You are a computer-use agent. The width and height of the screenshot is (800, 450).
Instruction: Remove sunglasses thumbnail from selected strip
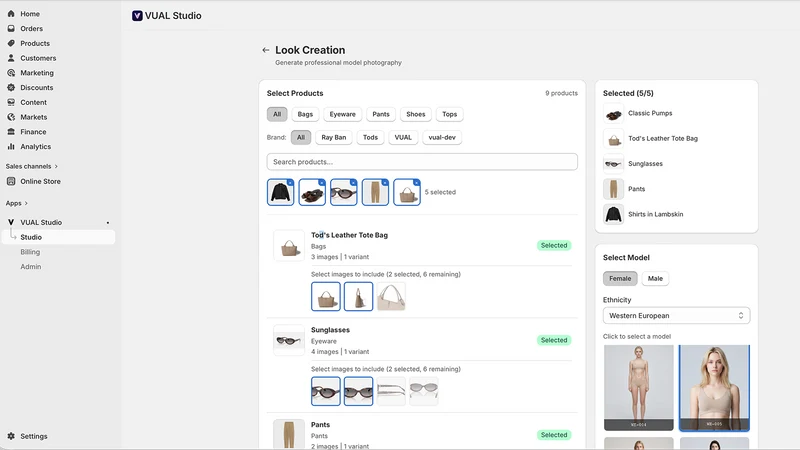click(x=353, y=182)
